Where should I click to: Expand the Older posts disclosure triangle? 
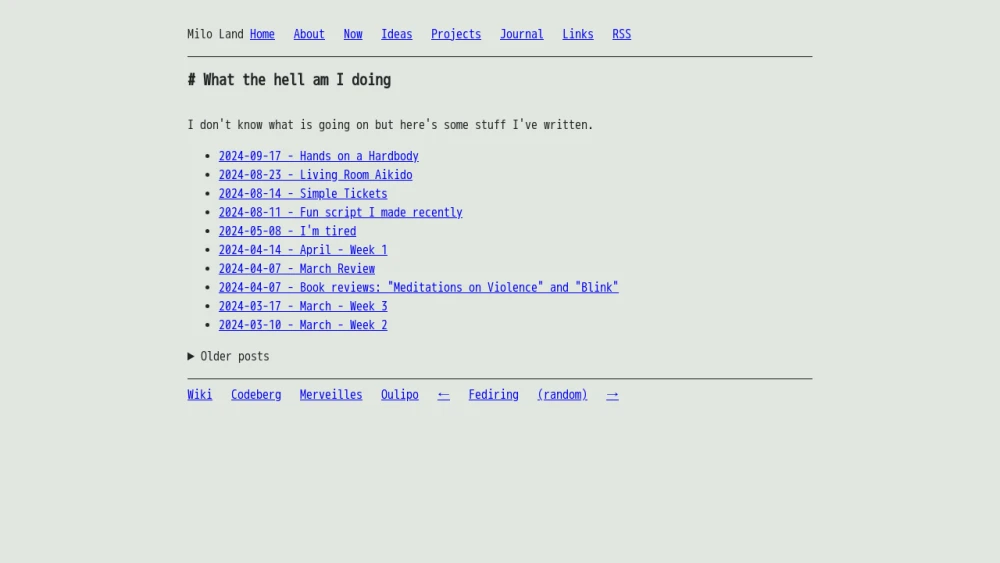coord(191,356)
